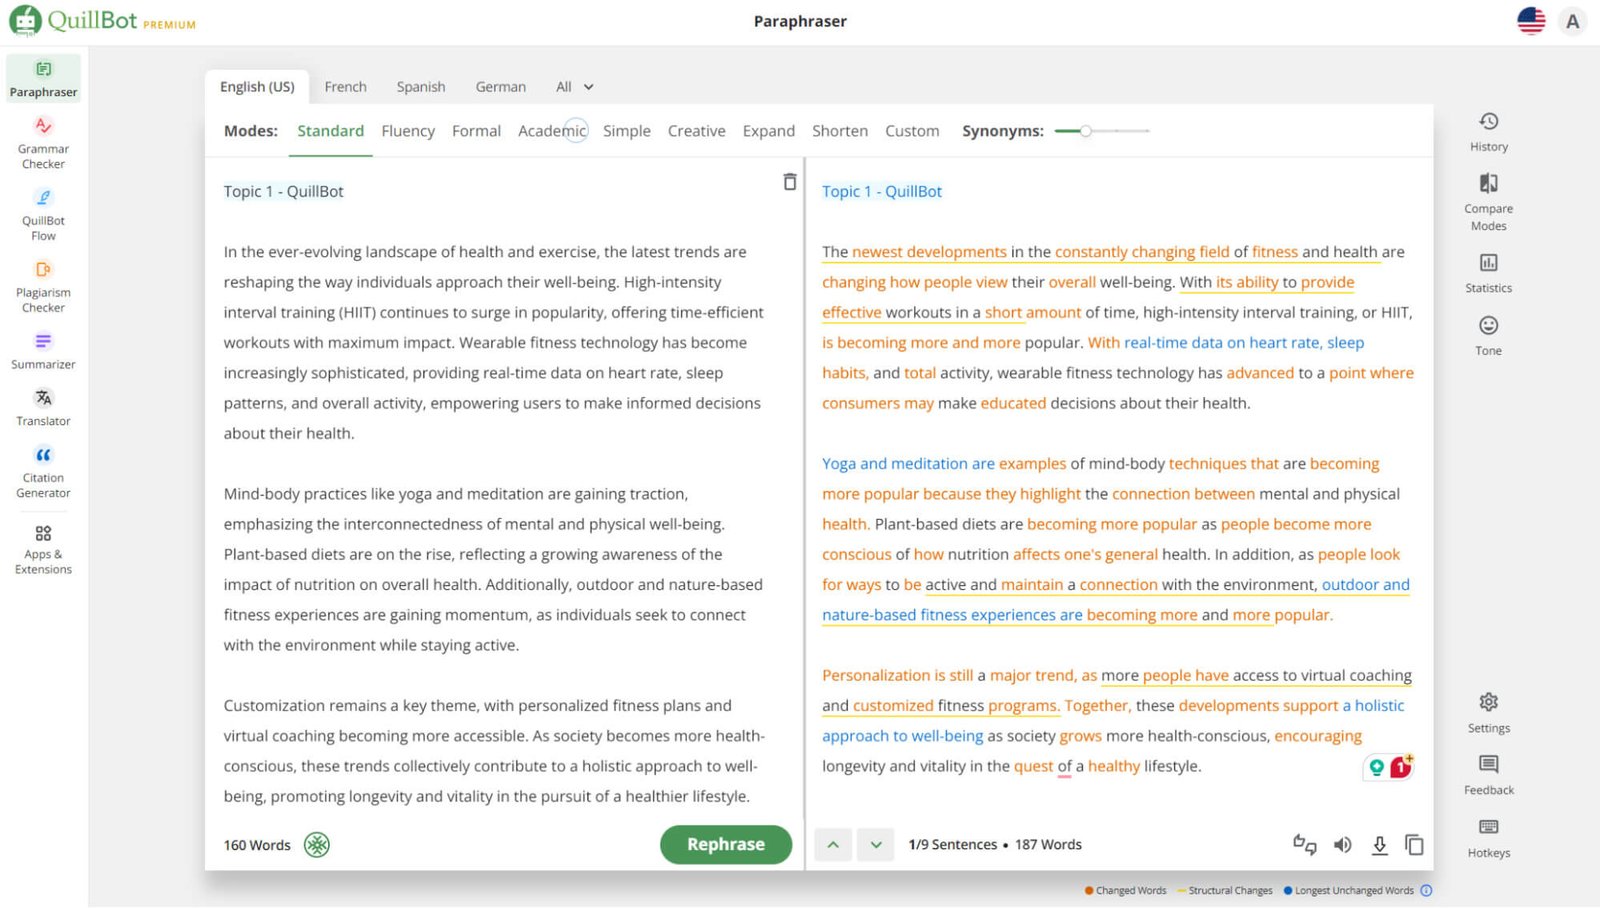The height and width of the screenshot is (908, 1600).
Task: Open the Plagiarism Checker in sidebar
Action: click(x=43, y=286)
